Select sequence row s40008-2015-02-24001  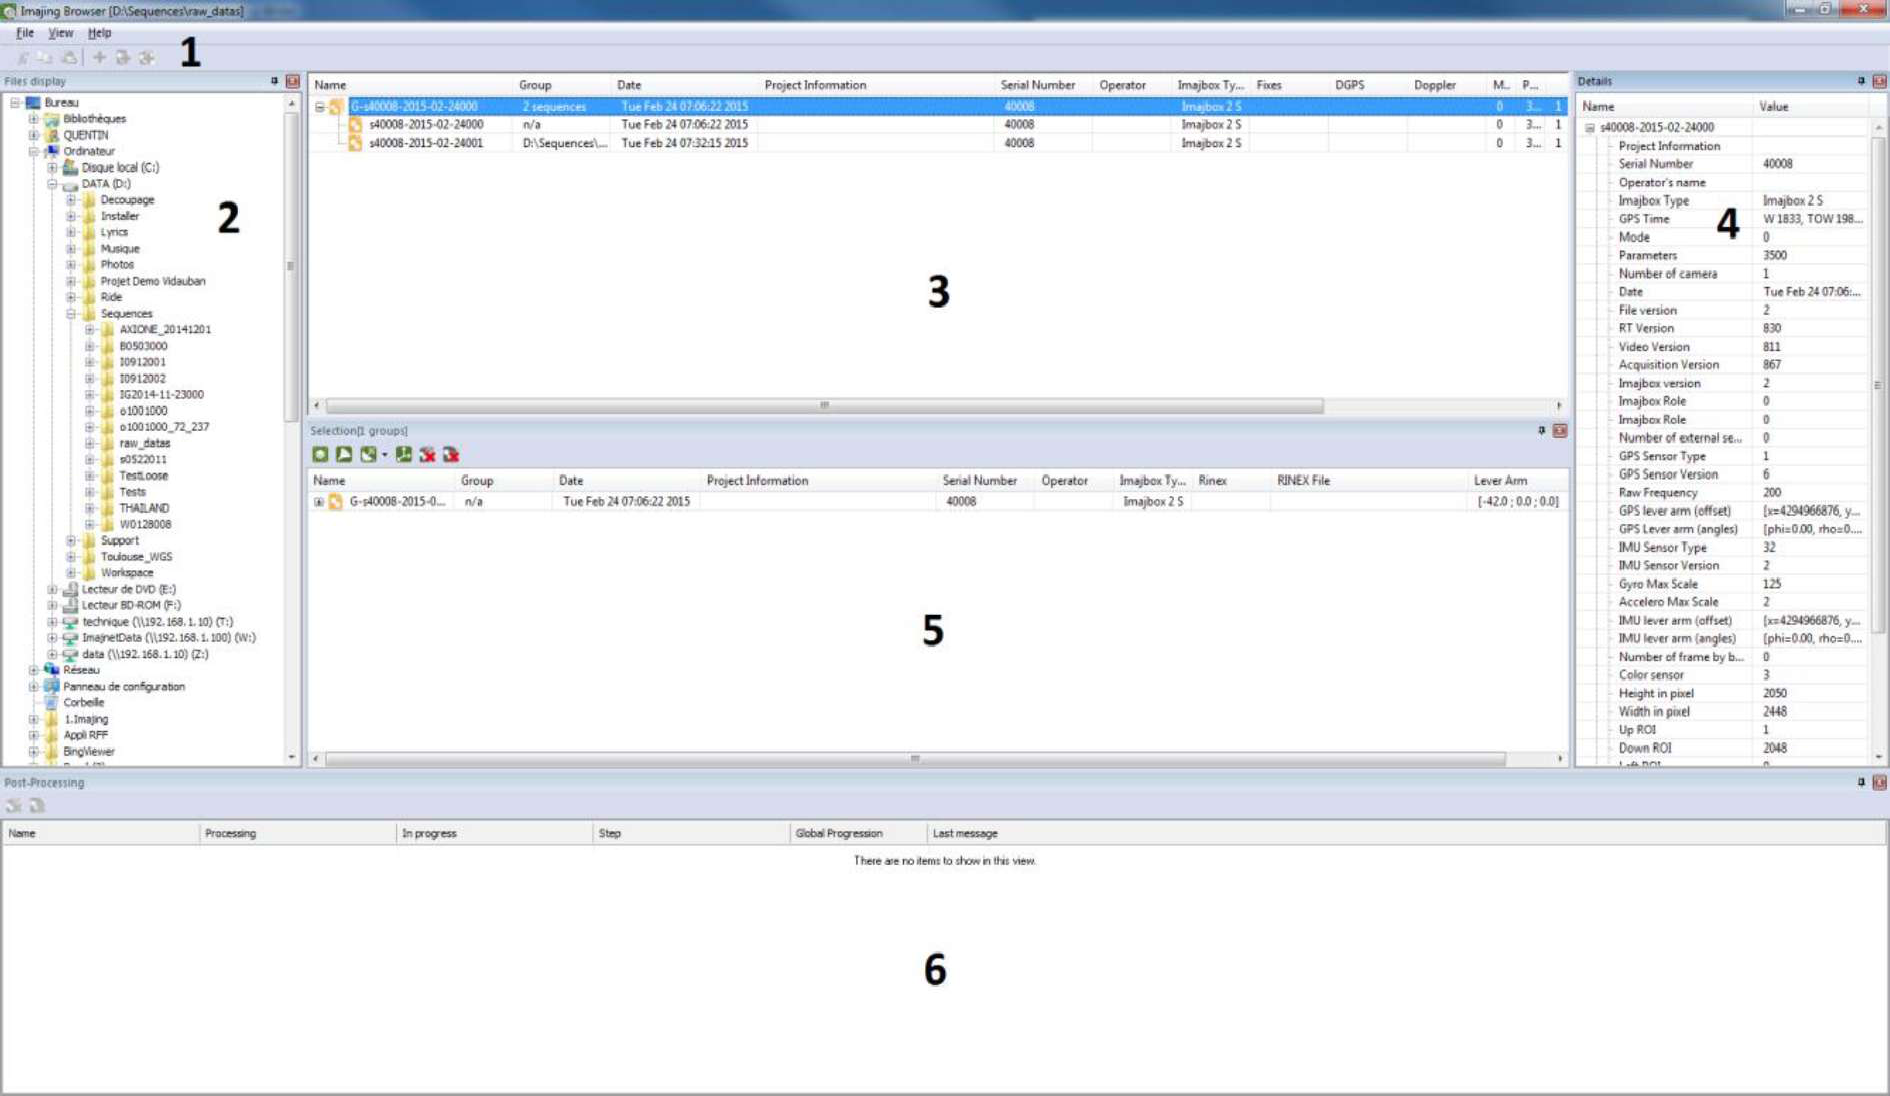click(x=938, y=143)
